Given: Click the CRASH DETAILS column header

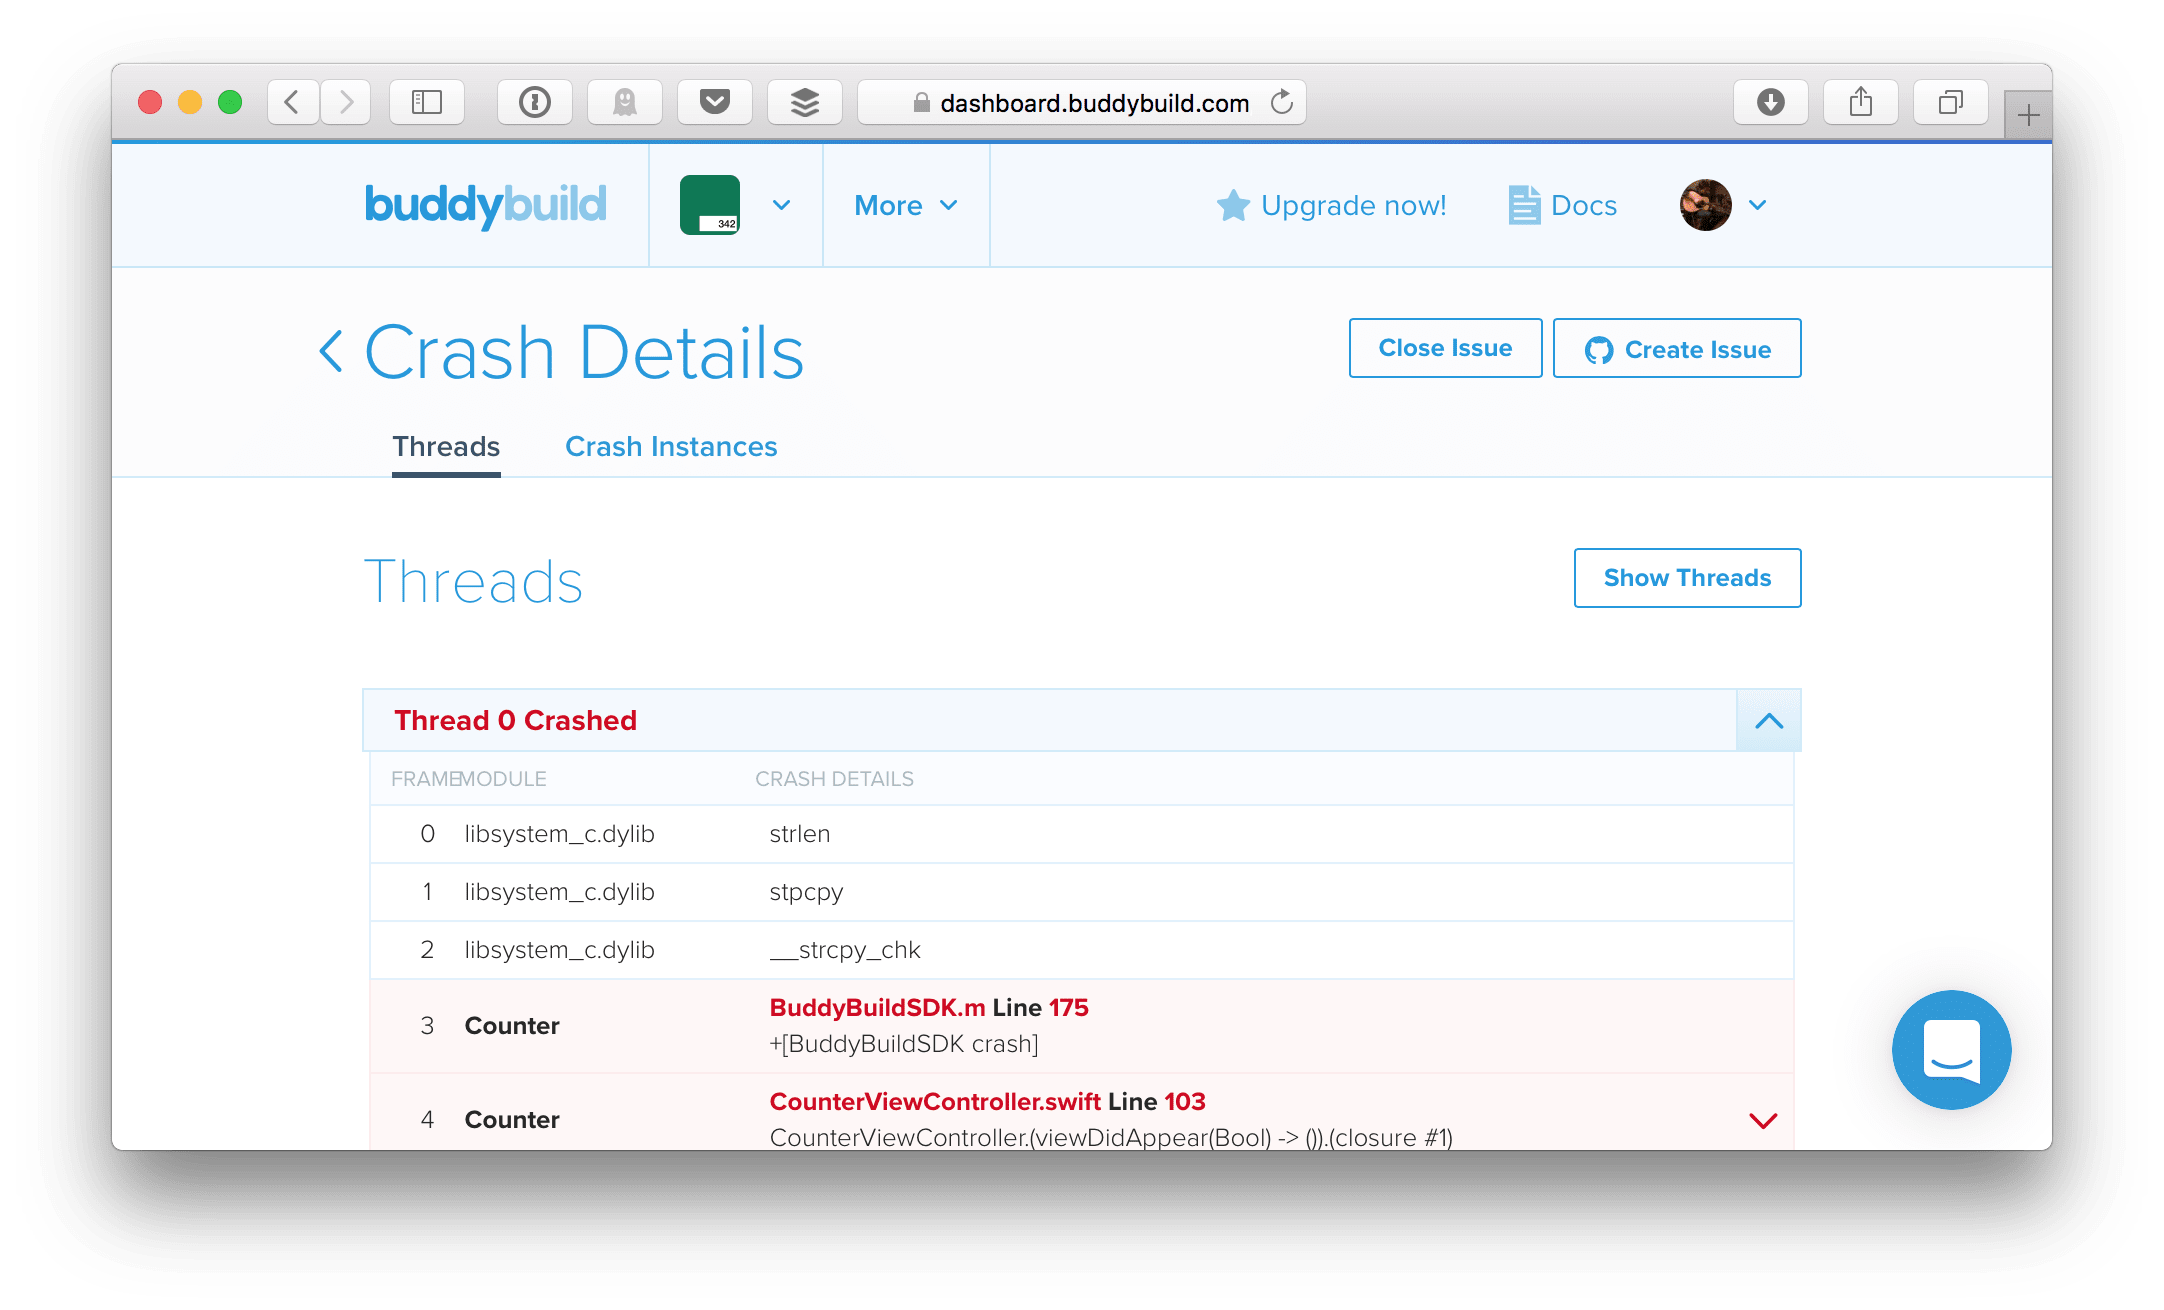Looking at the screenshot, I should click(834, 779).
